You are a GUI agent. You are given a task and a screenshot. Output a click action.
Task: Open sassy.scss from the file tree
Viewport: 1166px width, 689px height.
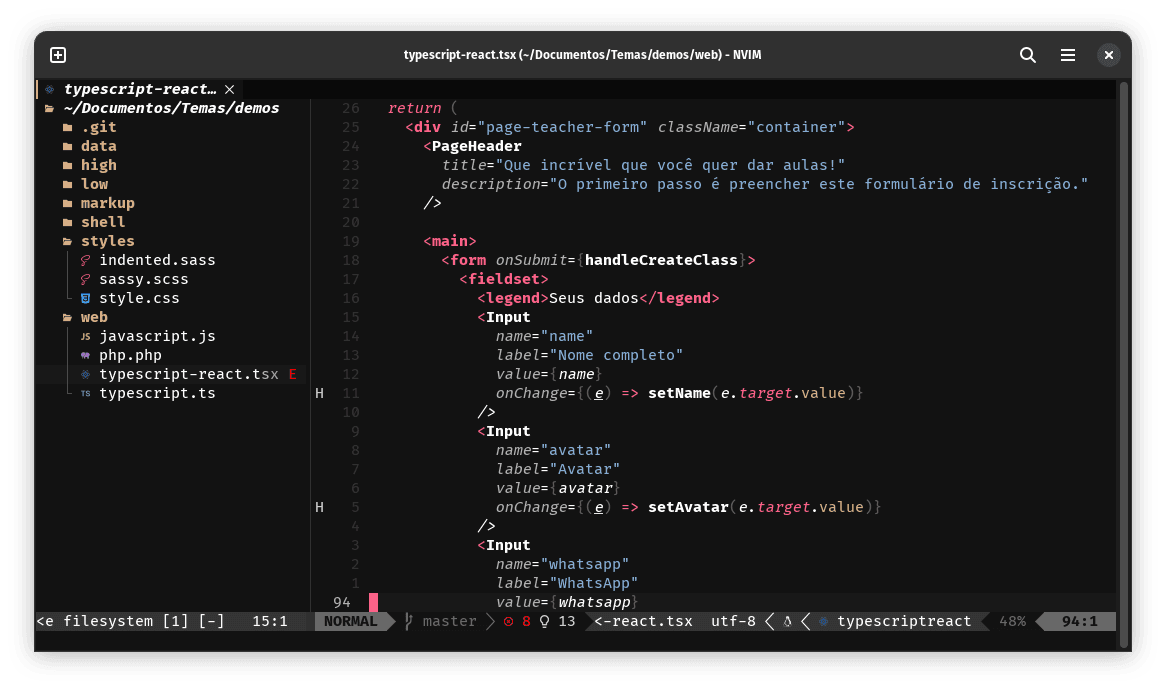[143, 280]
